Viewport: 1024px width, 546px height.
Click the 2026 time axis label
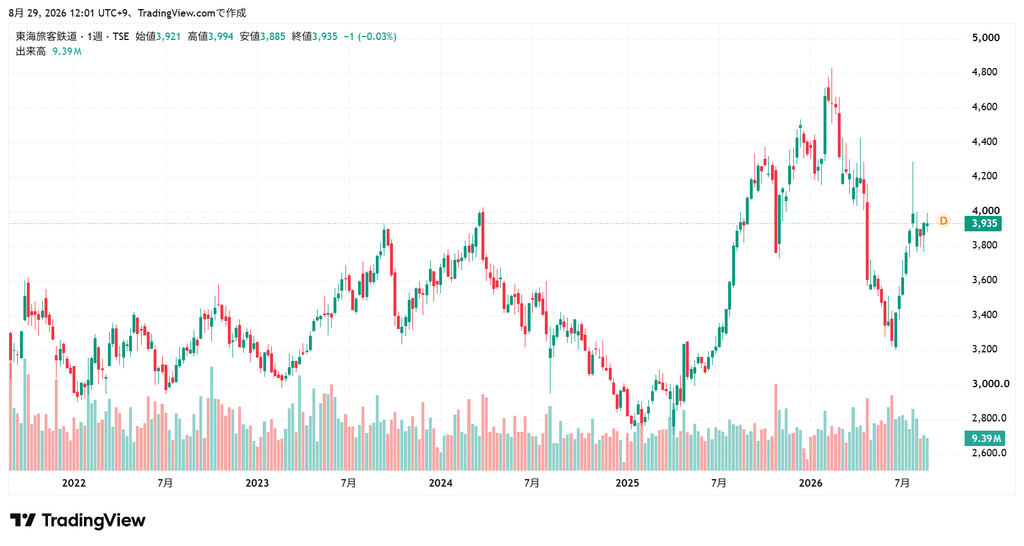click(810, 483)
